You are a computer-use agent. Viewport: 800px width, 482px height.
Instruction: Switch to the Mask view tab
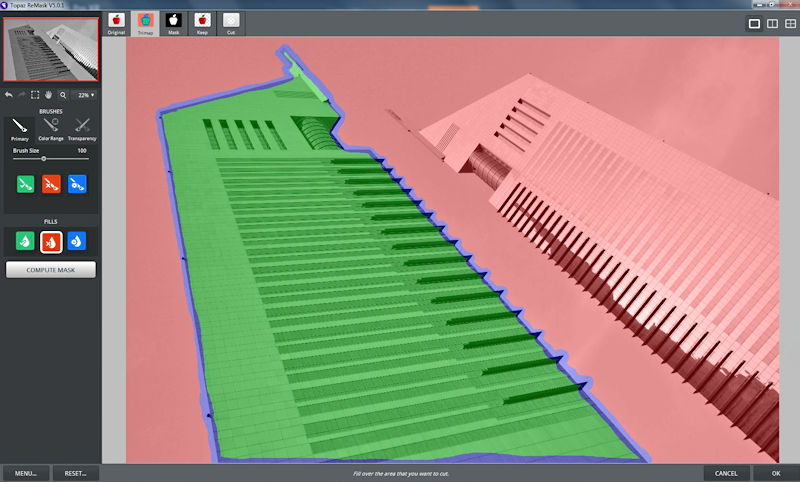(x=173, y=22)
